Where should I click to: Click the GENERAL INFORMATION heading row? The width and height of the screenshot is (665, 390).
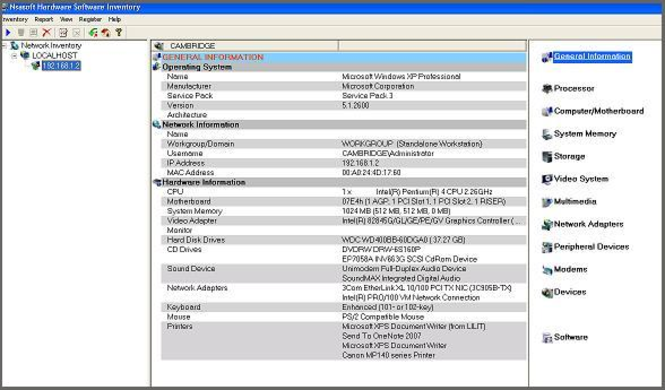[339, 57]
